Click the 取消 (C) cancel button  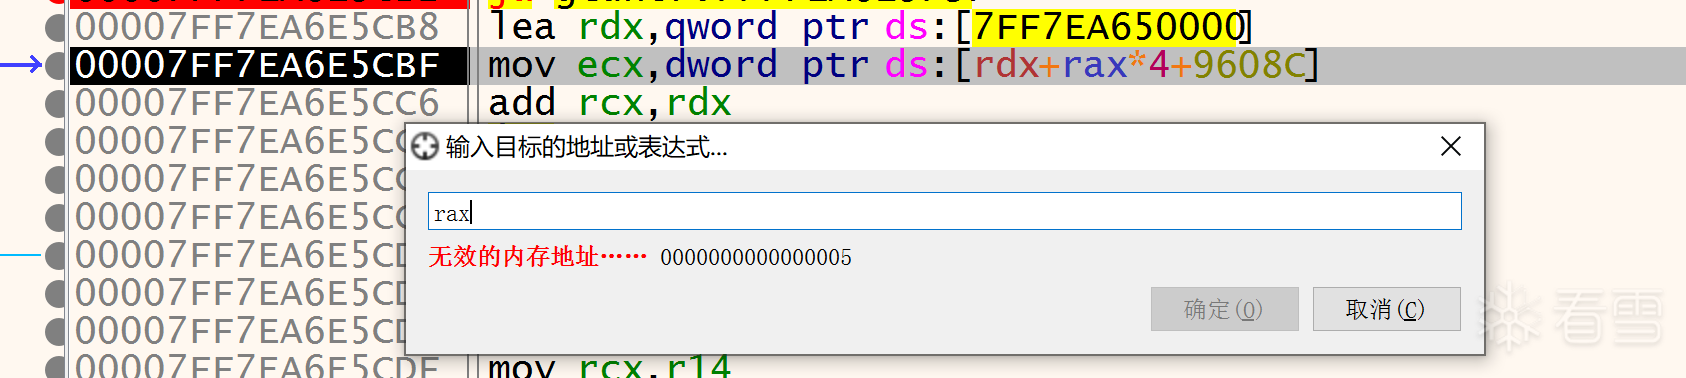tap(1386, 309)
